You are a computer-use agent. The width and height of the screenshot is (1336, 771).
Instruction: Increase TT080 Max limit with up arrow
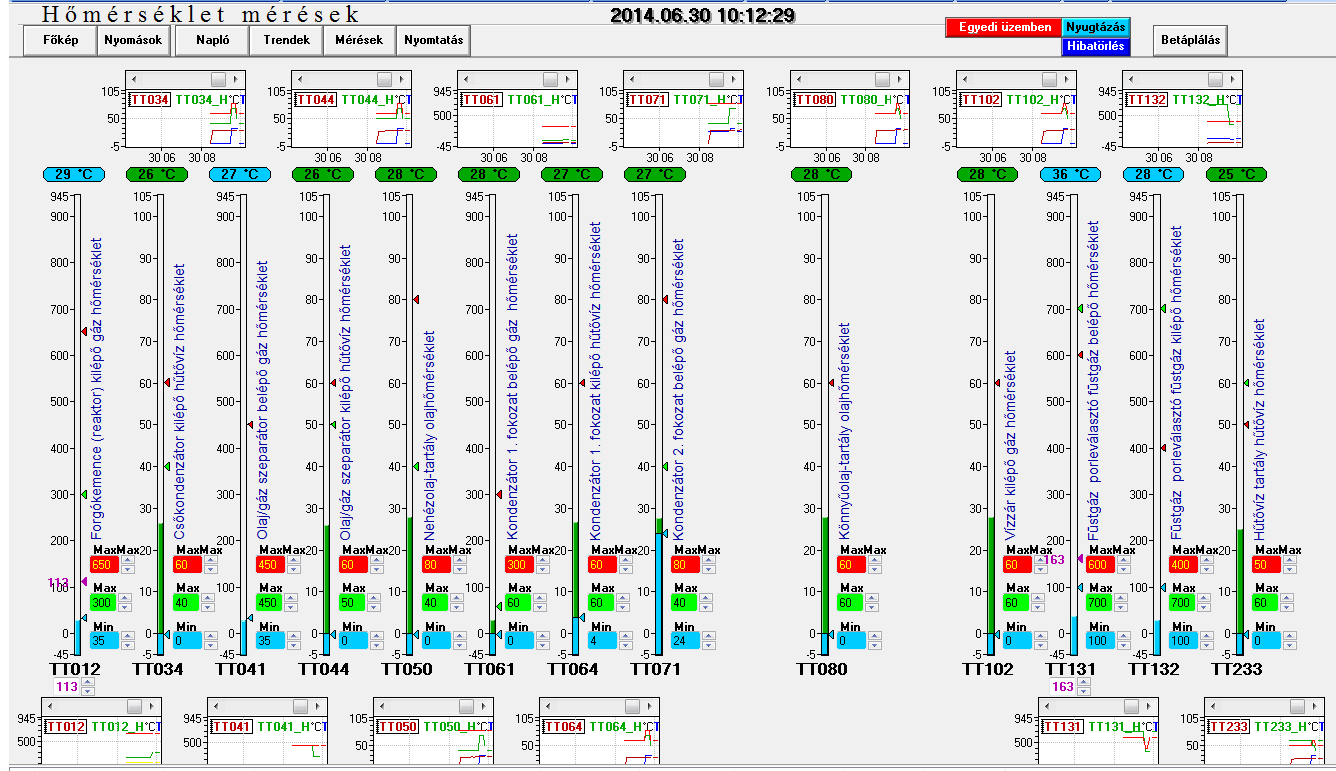[872, 598]
